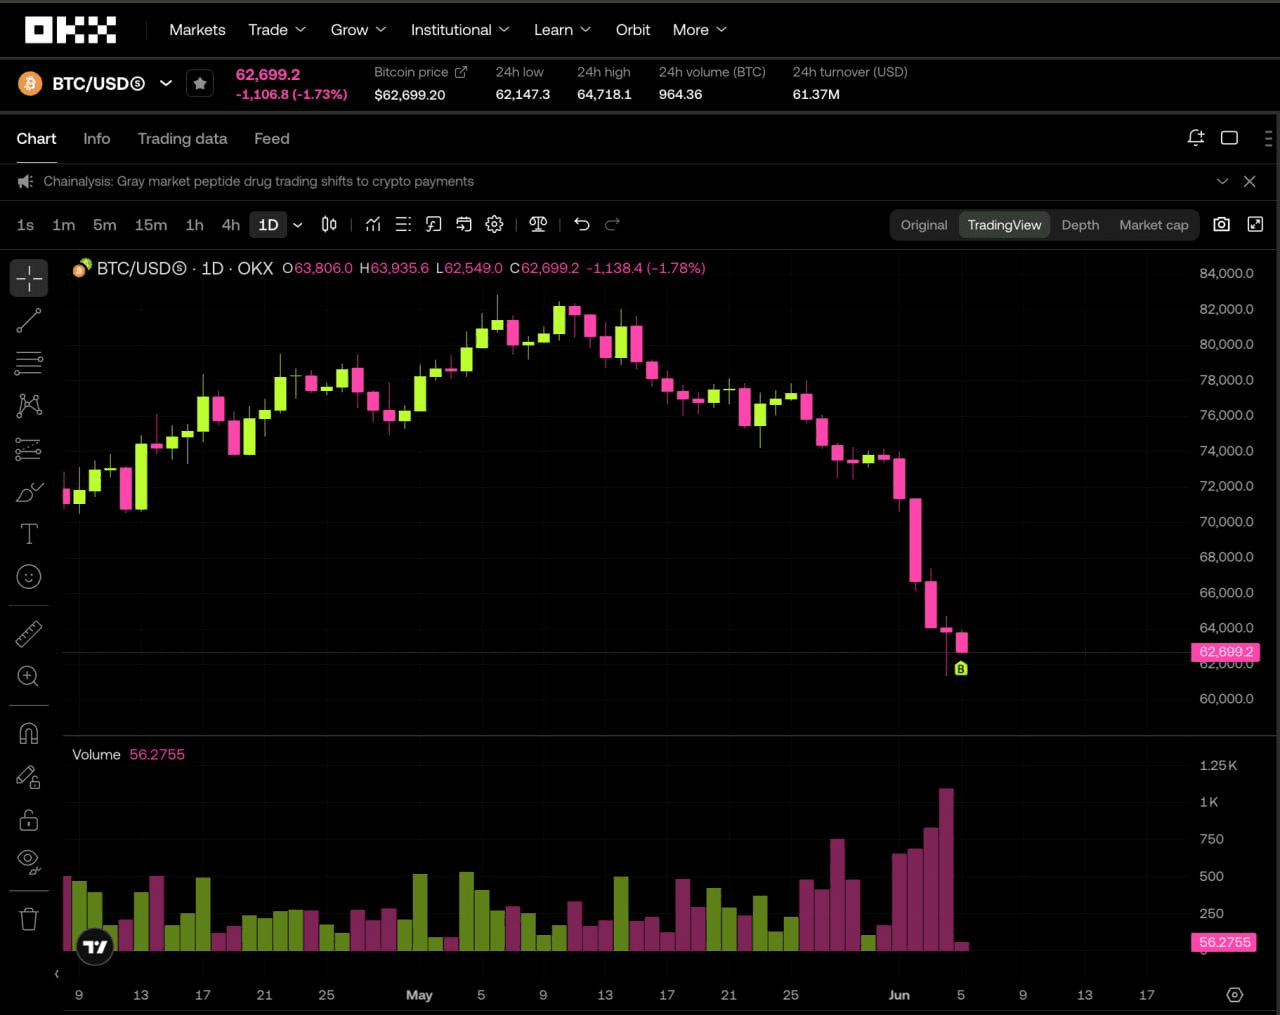Viewport: 1280px width, 1015px height.
Task: Switch to the Info tab
Action: click(x=97, y=139)
